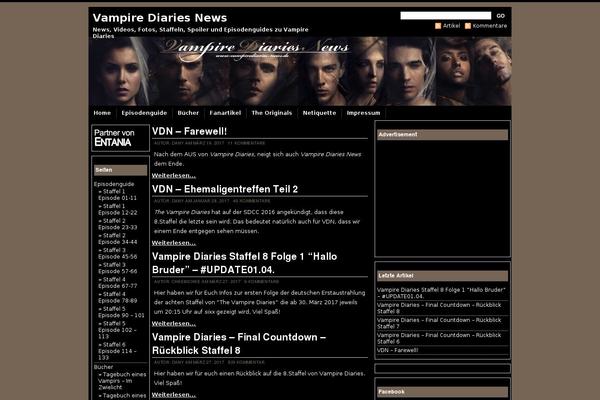The height and width of the screenshot is (400, 600).
Task: Open VDN – Ehemaligentreffen Teil 2 headline
Action: [x=225, y=189]
